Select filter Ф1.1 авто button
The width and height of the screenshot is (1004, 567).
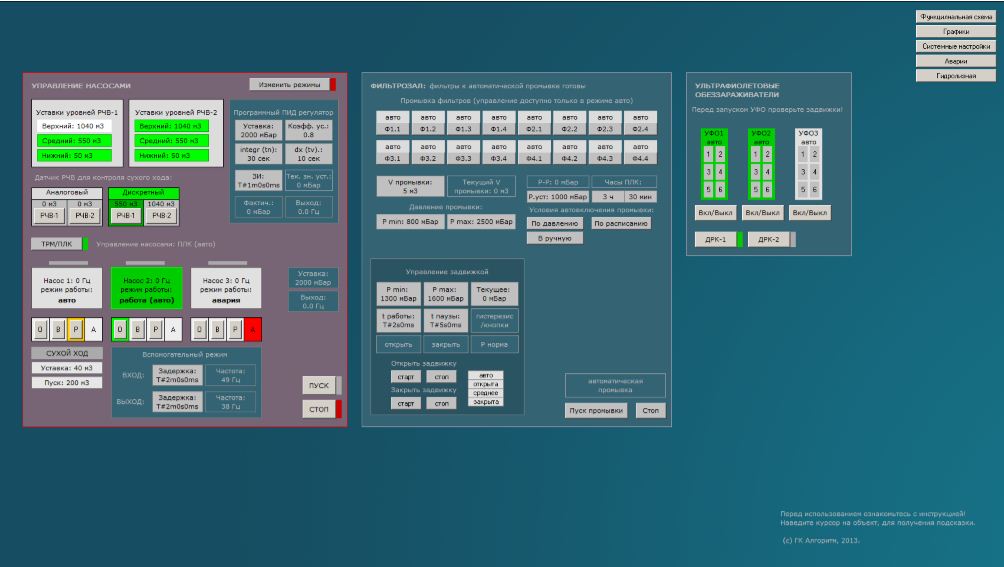point(393,123)
